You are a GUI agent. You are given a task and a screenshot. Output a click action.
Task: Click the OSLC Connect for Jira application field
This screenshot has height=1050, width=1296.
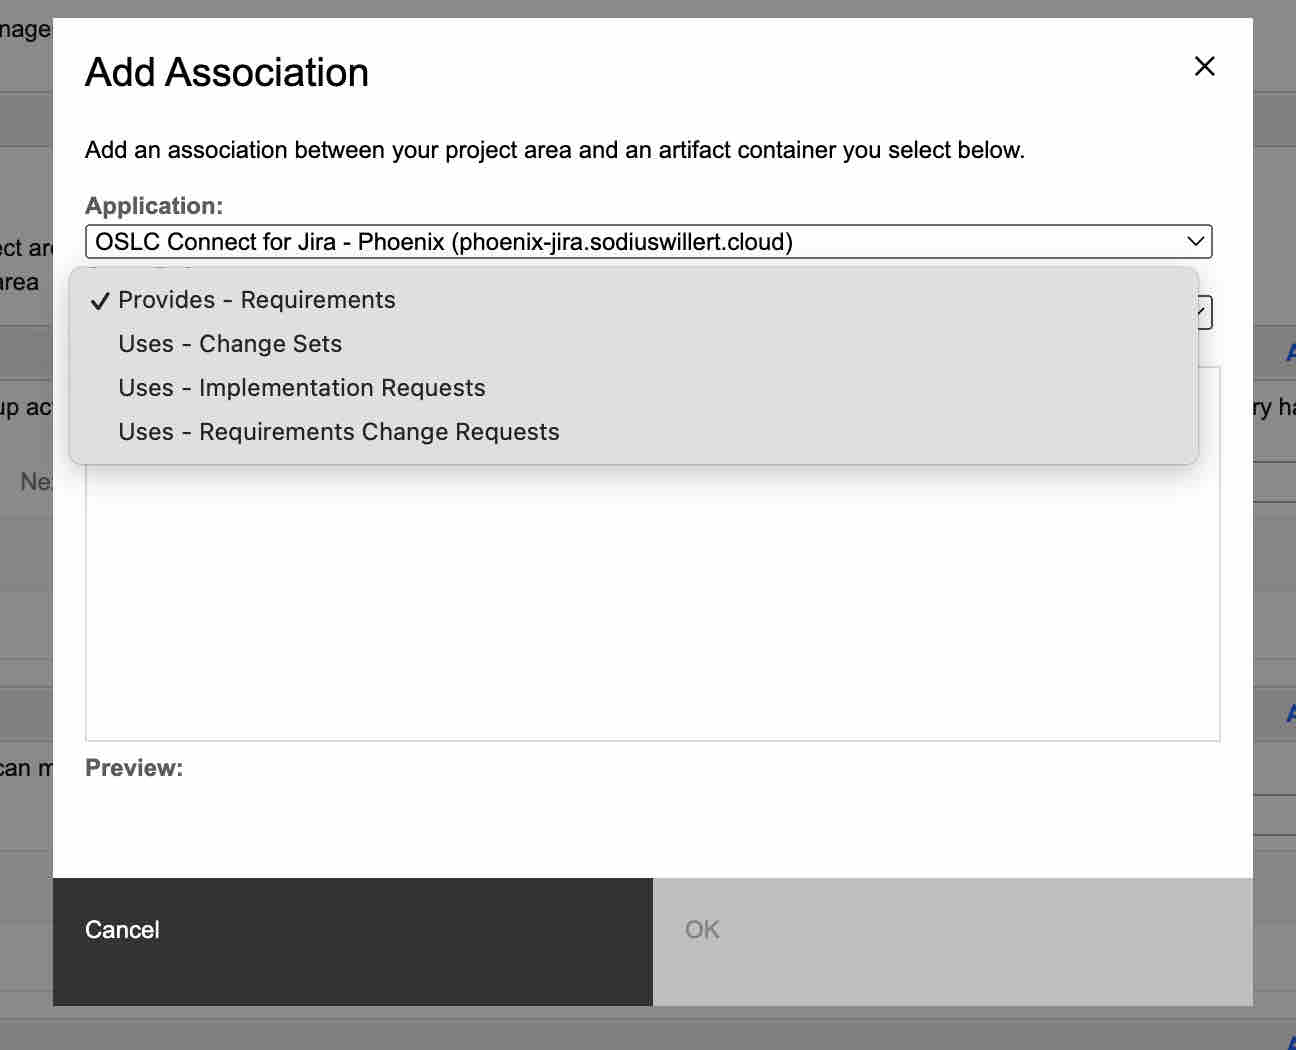click(640, 241)
